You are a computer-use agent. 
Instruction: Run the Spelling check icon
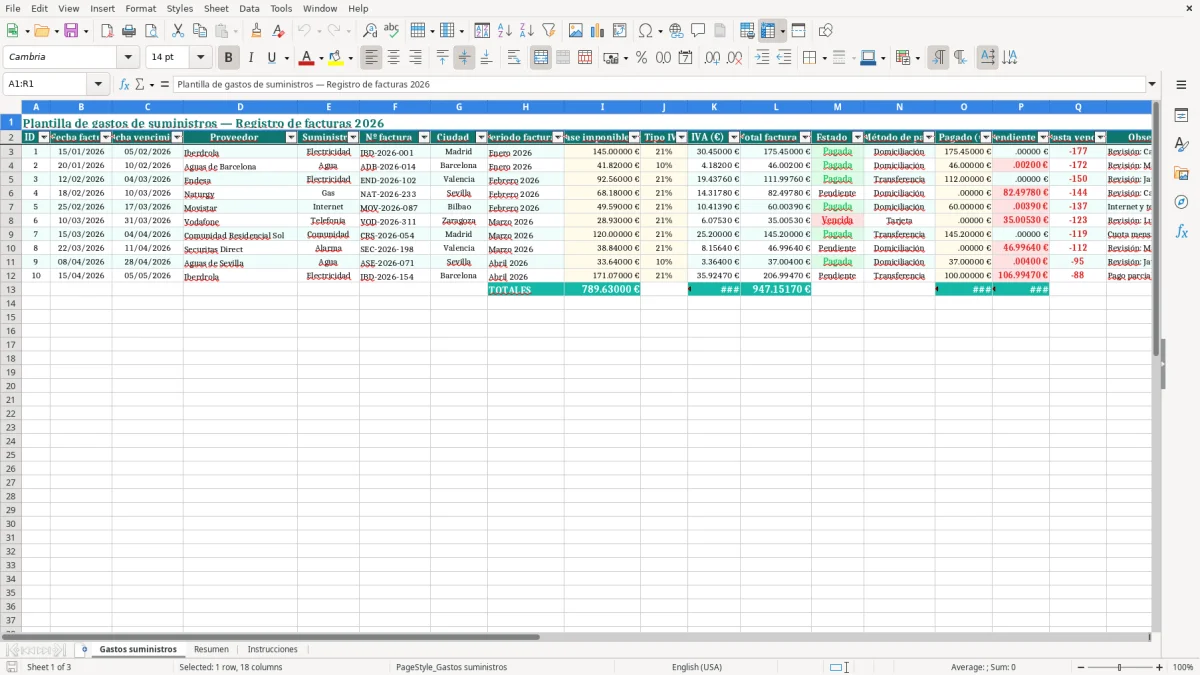pos(392,31)
